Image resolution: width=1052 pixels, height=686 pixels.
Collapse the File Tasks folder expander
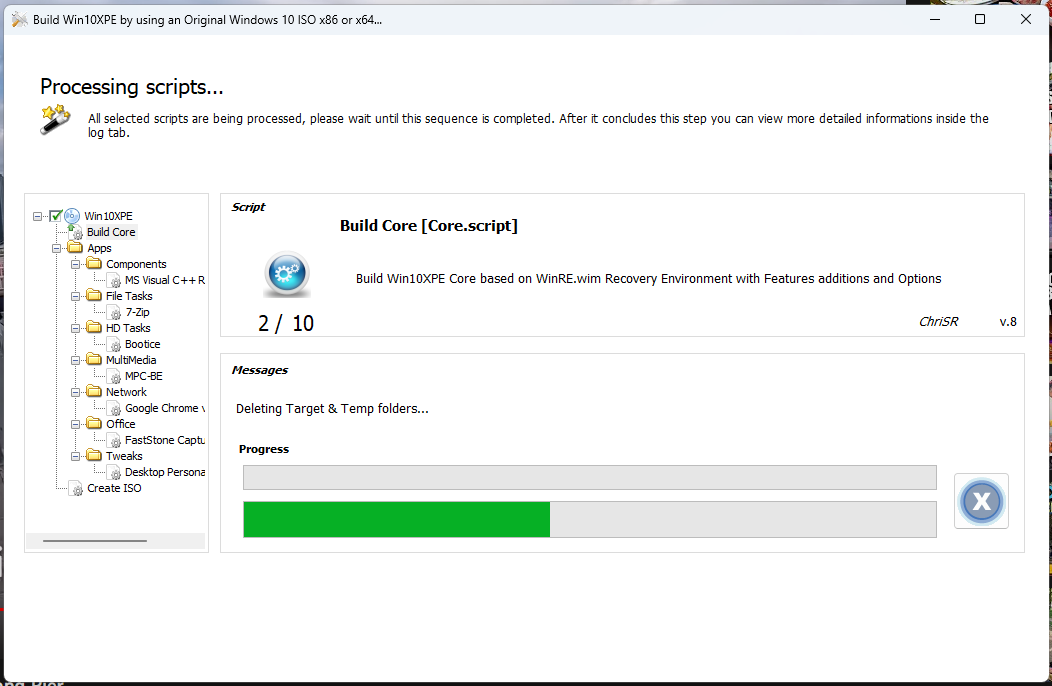click(x=75, y=296)
